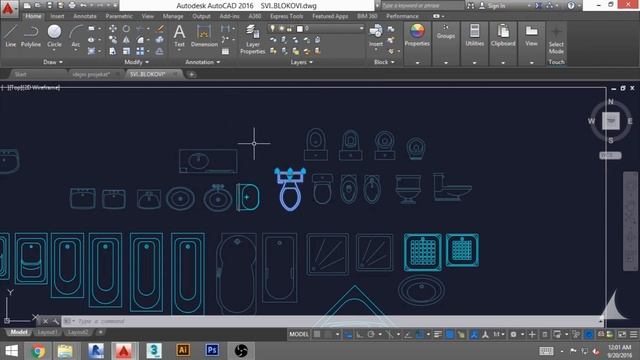Screen dimensions: 640x360
Task: Open the Clipboard panel
Action: coord(503,35)
